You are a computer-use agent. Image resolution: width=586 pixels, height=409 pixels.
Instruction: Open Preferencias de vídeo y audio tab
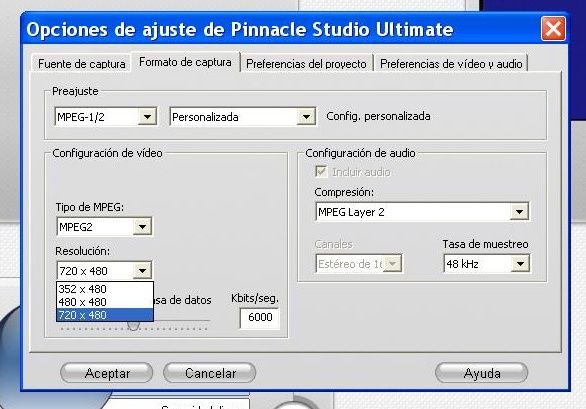pyautogui.click(x=451, y=64)
